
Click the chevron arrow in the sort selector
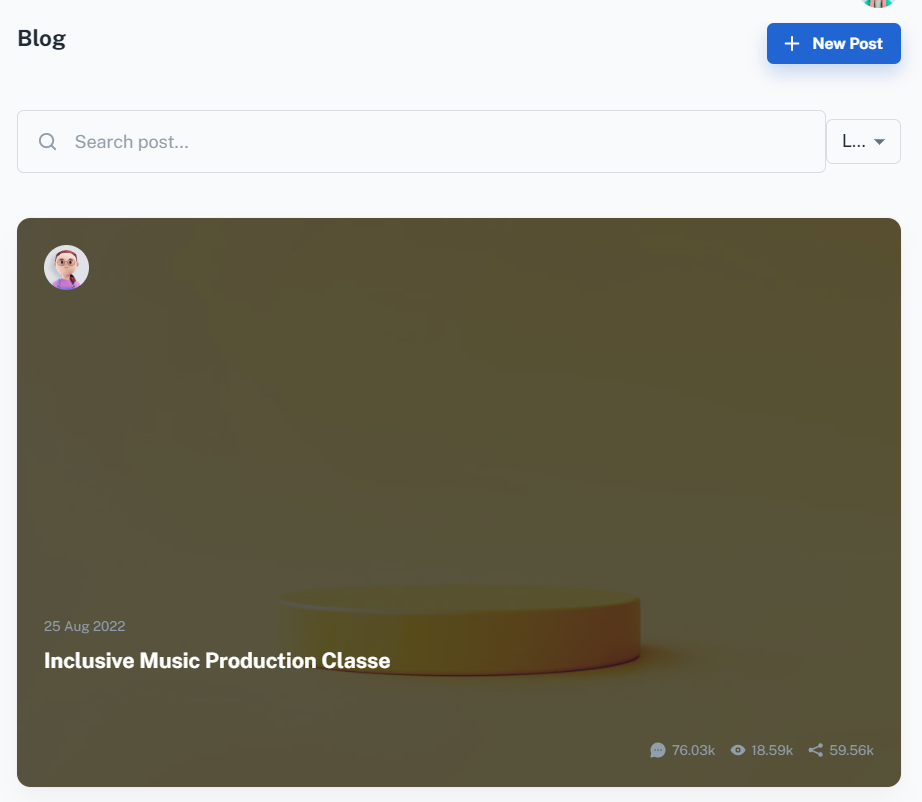(x=879, y=141)
